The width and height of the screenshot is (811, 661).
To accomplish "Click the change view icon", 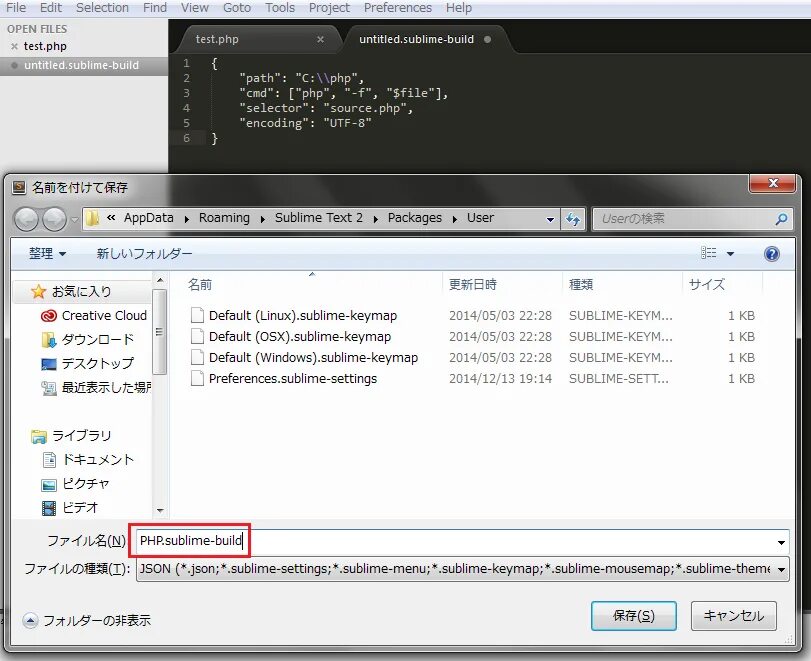I will point(709,253).
